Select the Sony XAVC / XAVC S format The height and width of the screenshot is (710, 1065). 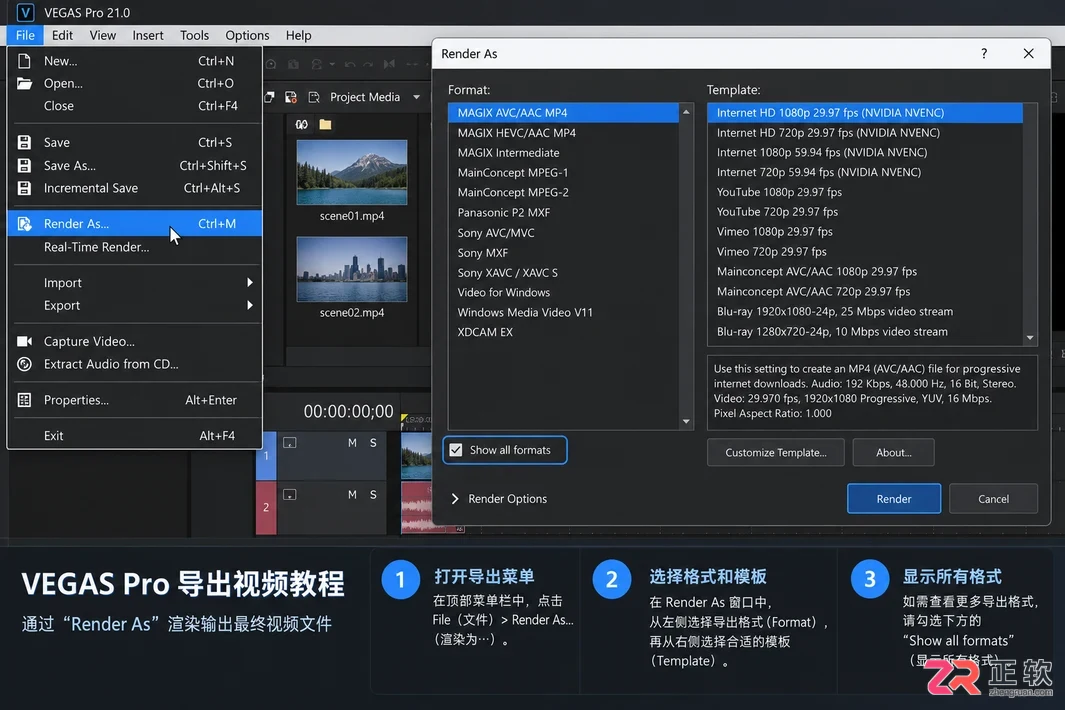[563, 272]
